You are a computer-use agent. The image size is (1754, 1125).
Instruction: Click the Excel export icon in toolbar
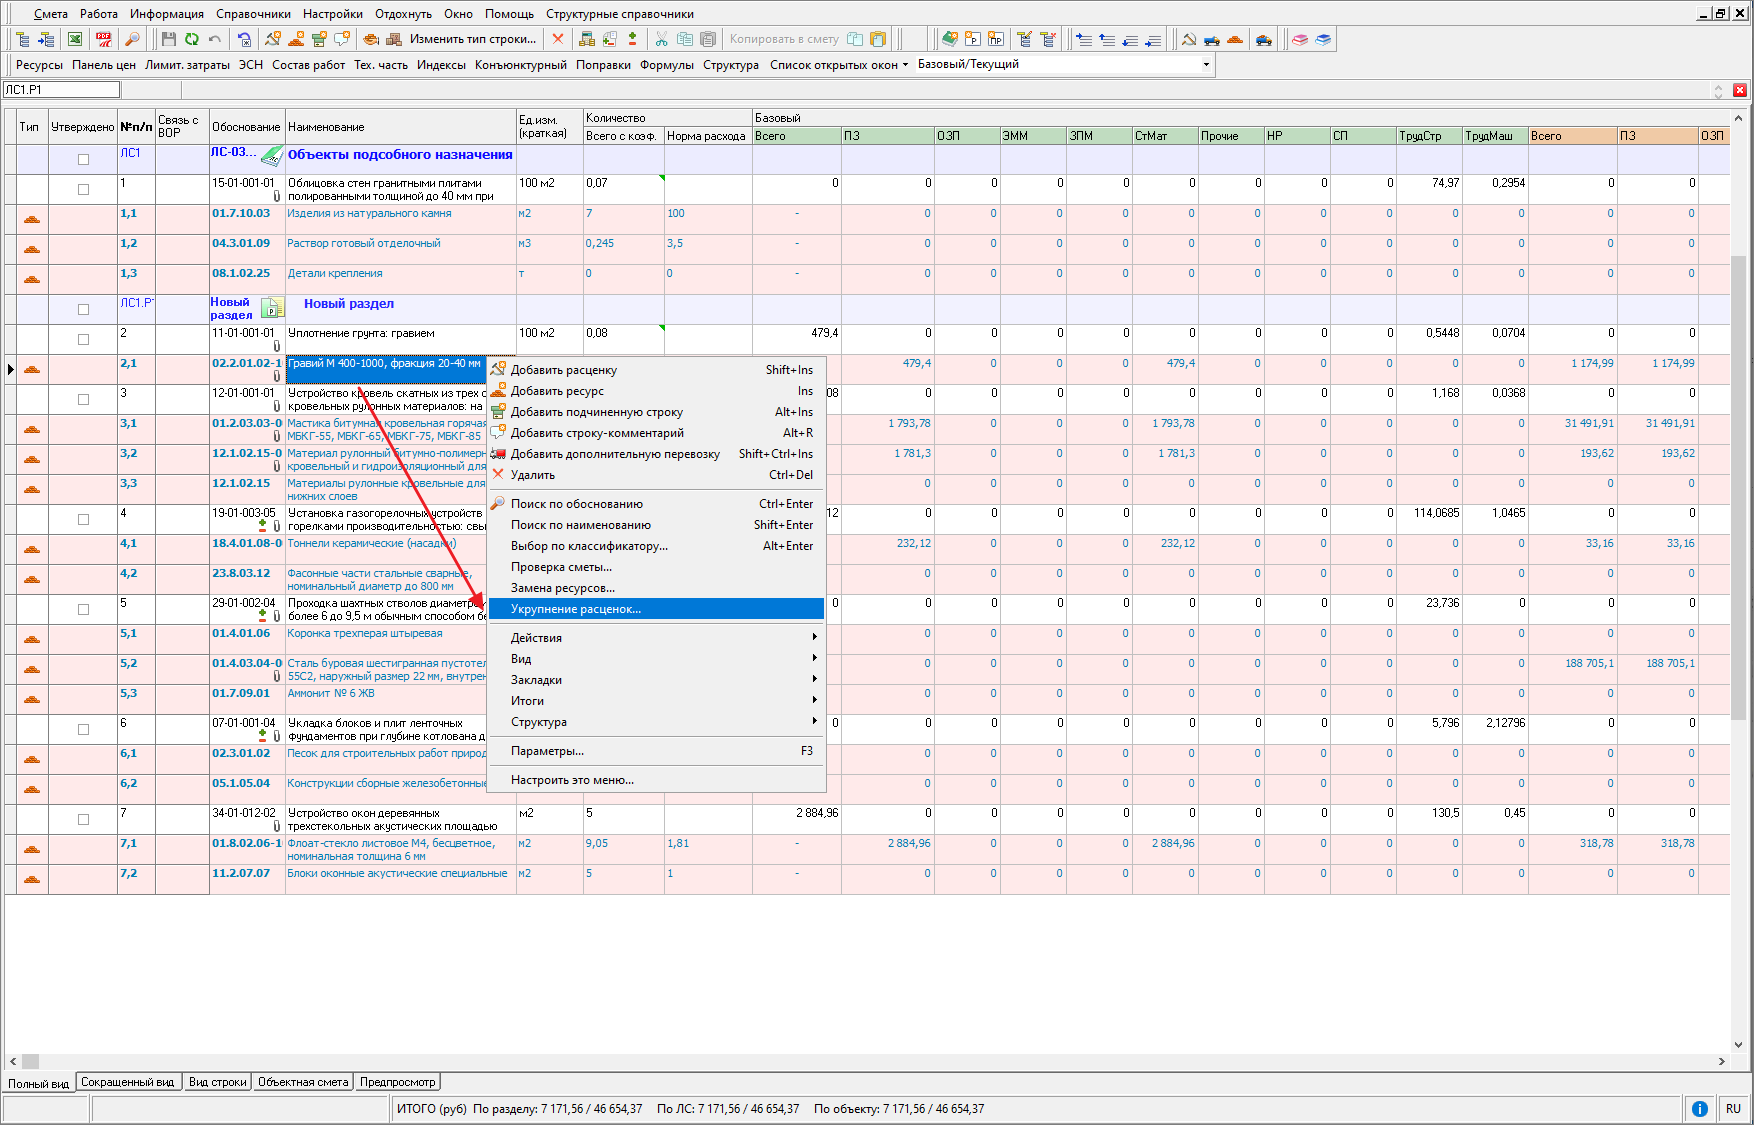coord(75,39)
